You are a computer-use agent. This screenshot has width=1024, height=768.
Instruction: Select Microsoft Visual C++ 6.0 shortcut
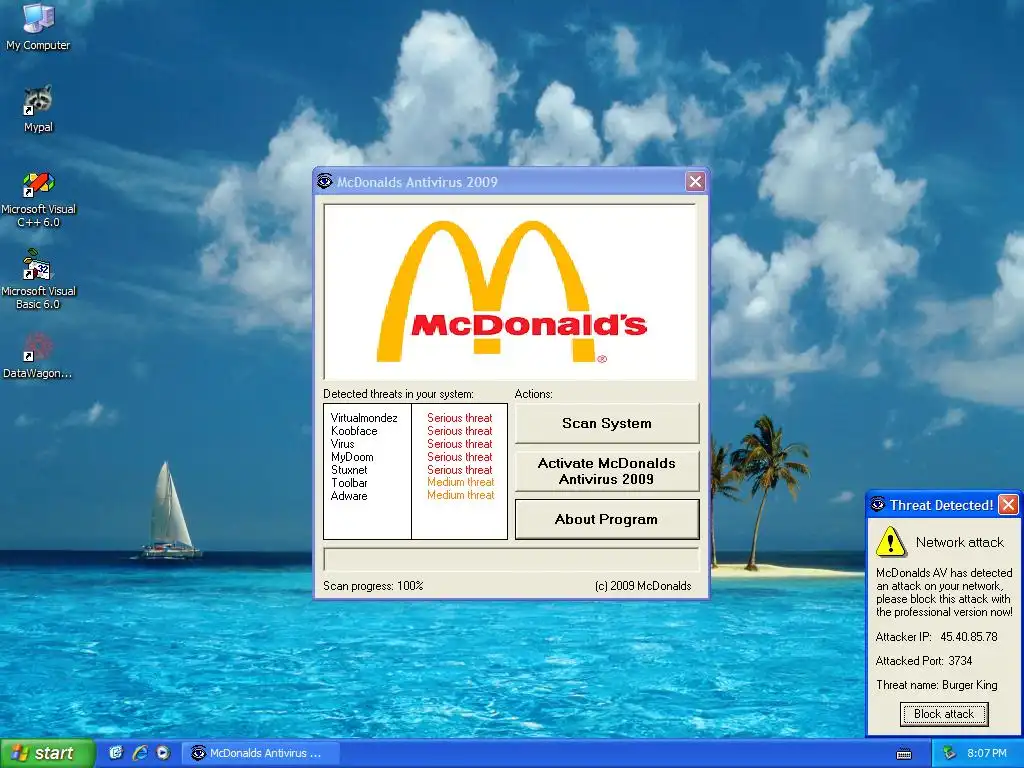point(38,200)
